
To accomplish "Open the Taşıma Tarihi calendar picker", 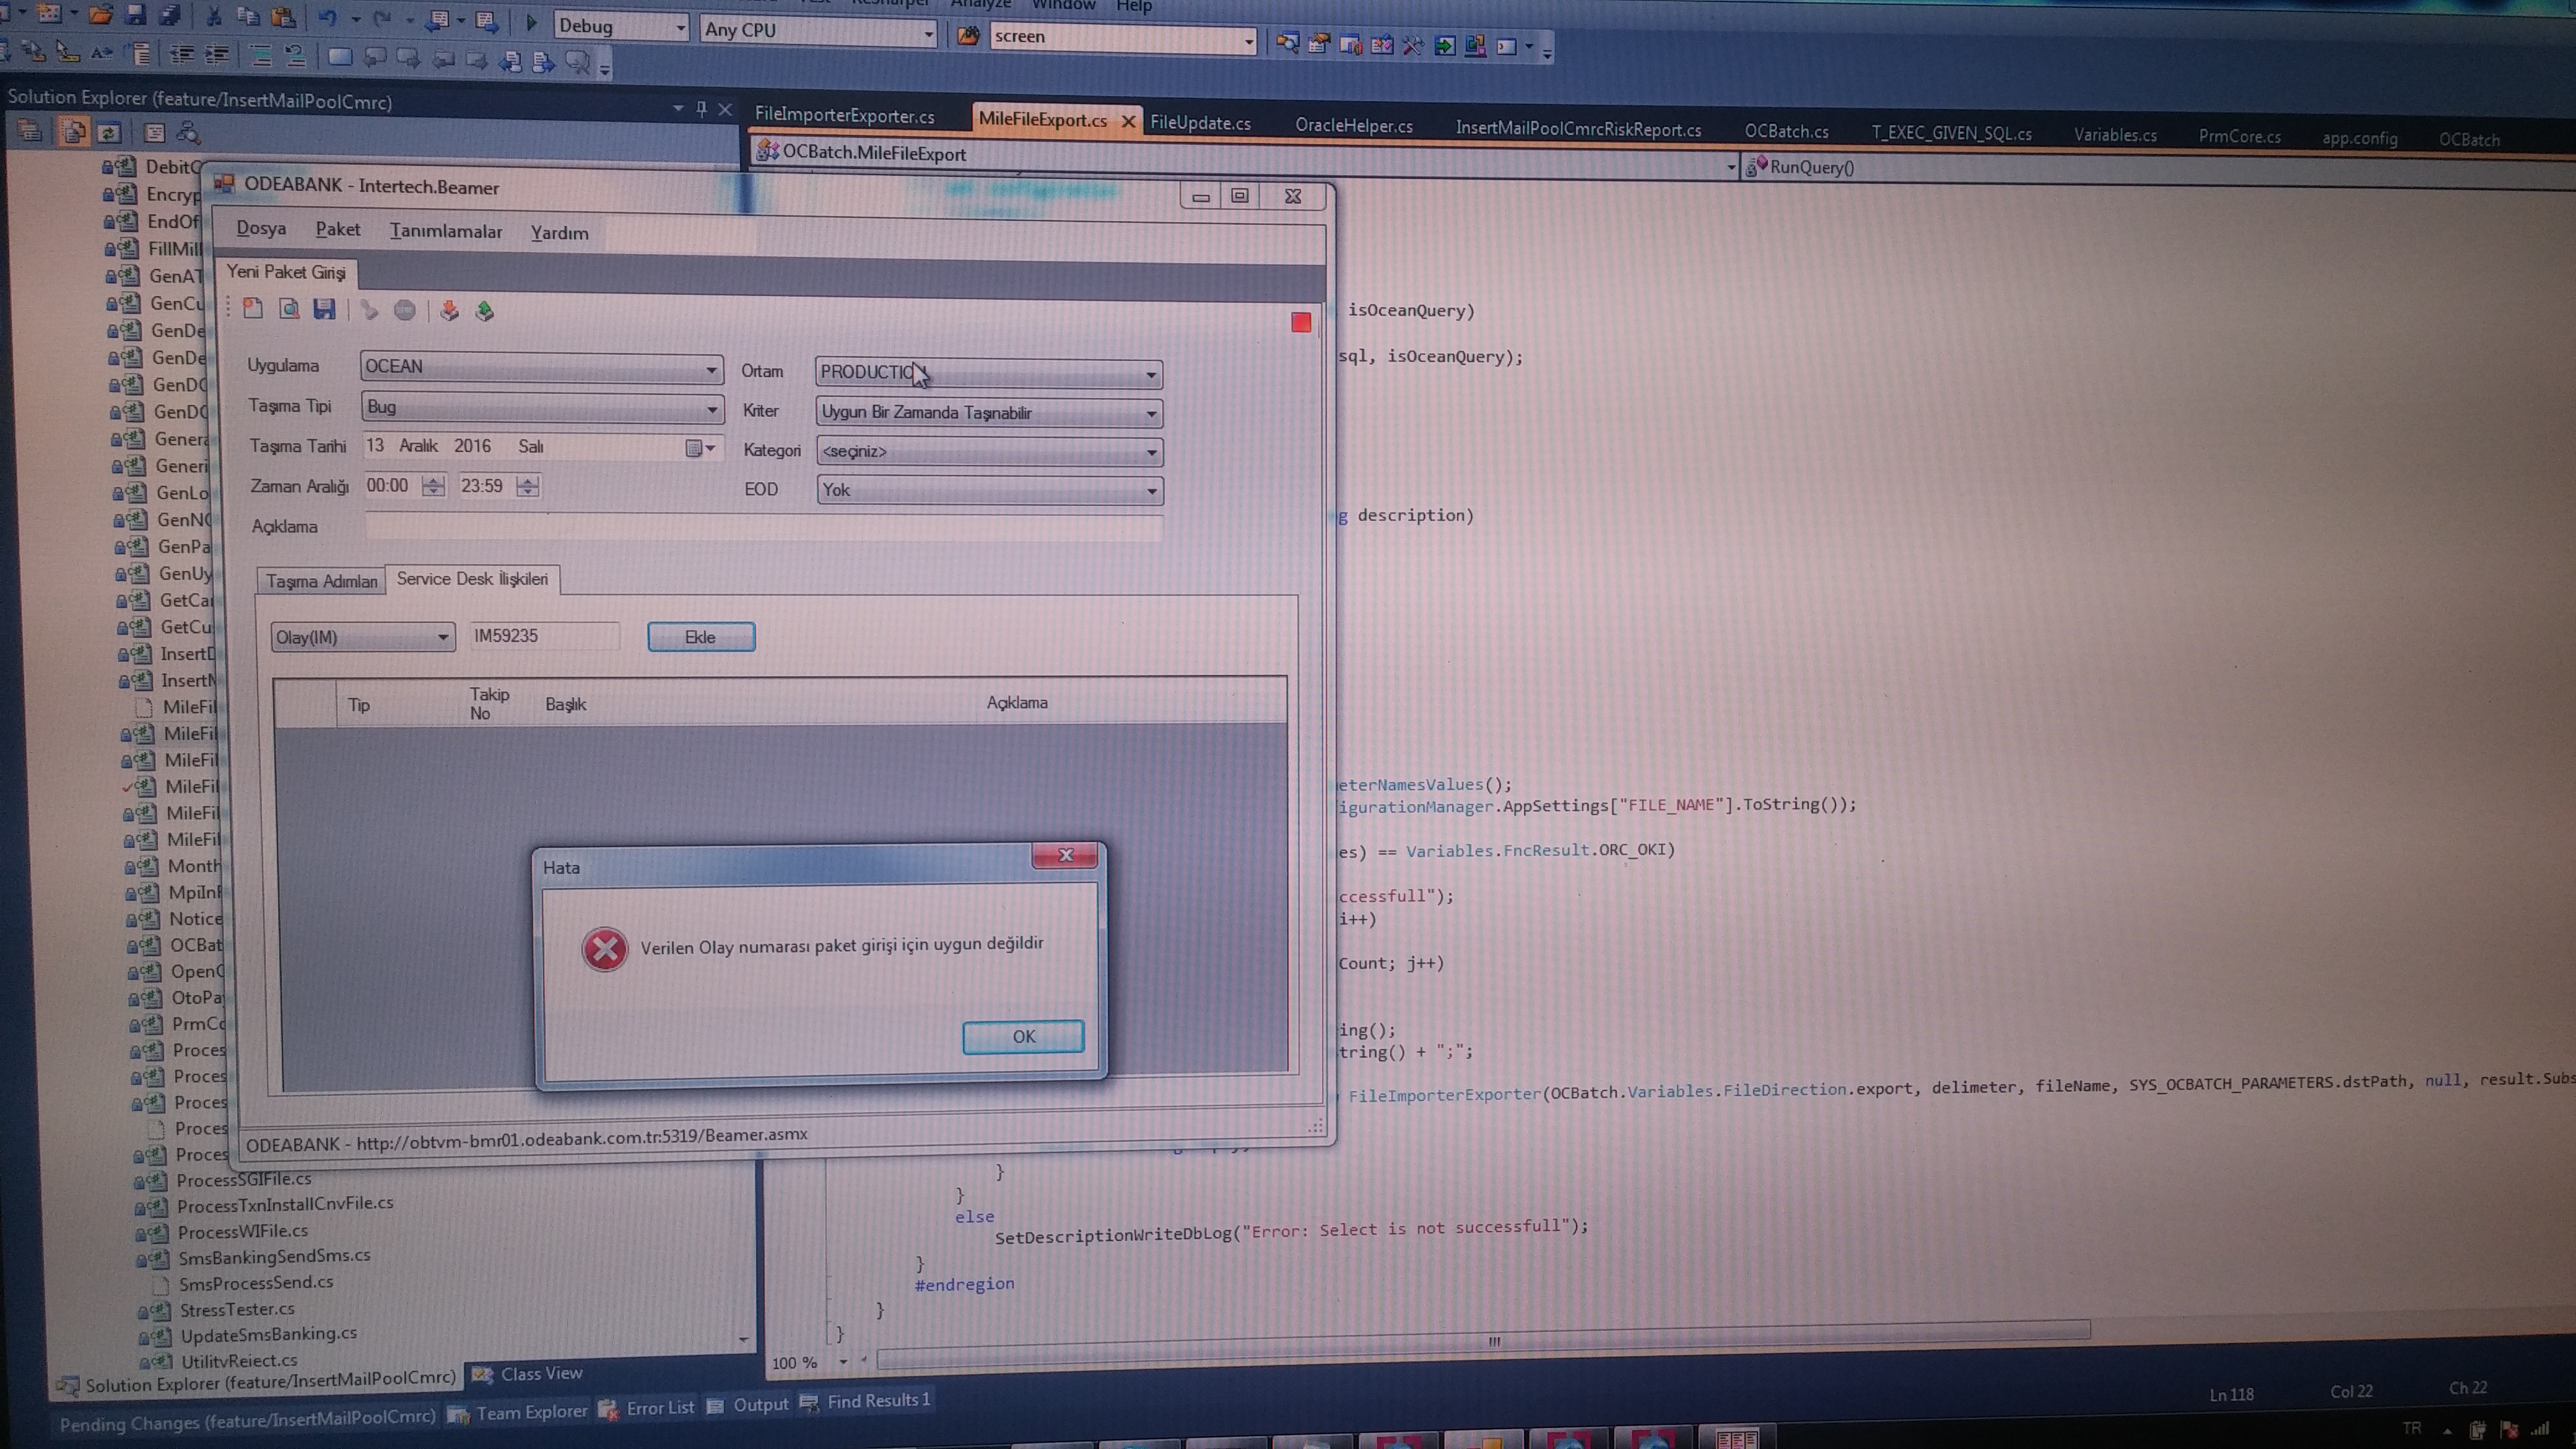I will 700,448.
